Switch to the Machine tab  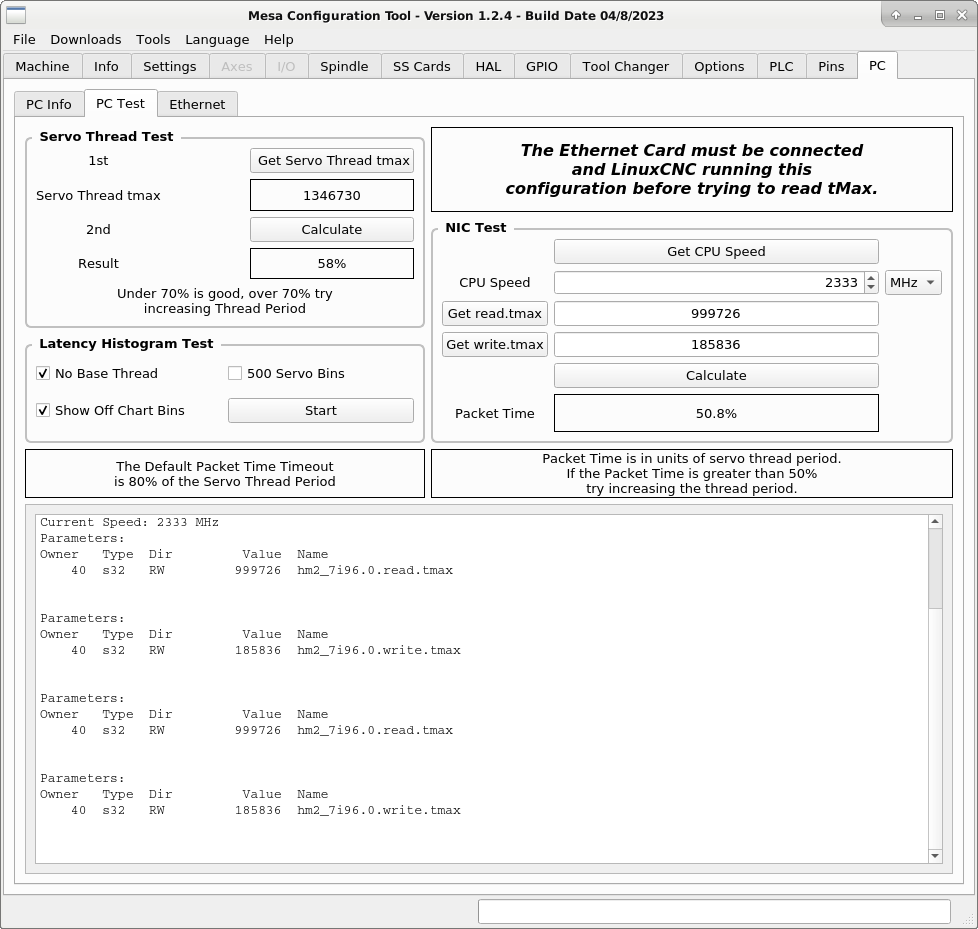pos(42,66)
